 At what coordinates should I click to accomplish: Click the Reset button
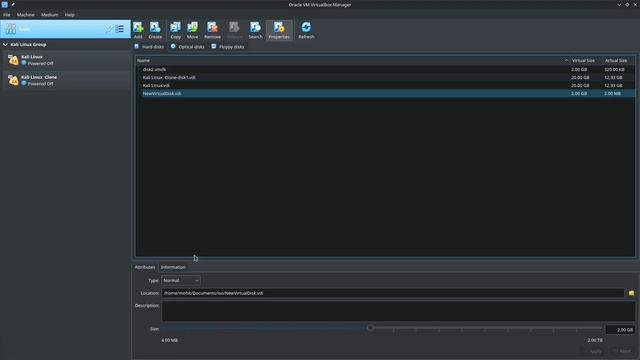[623, 351]
